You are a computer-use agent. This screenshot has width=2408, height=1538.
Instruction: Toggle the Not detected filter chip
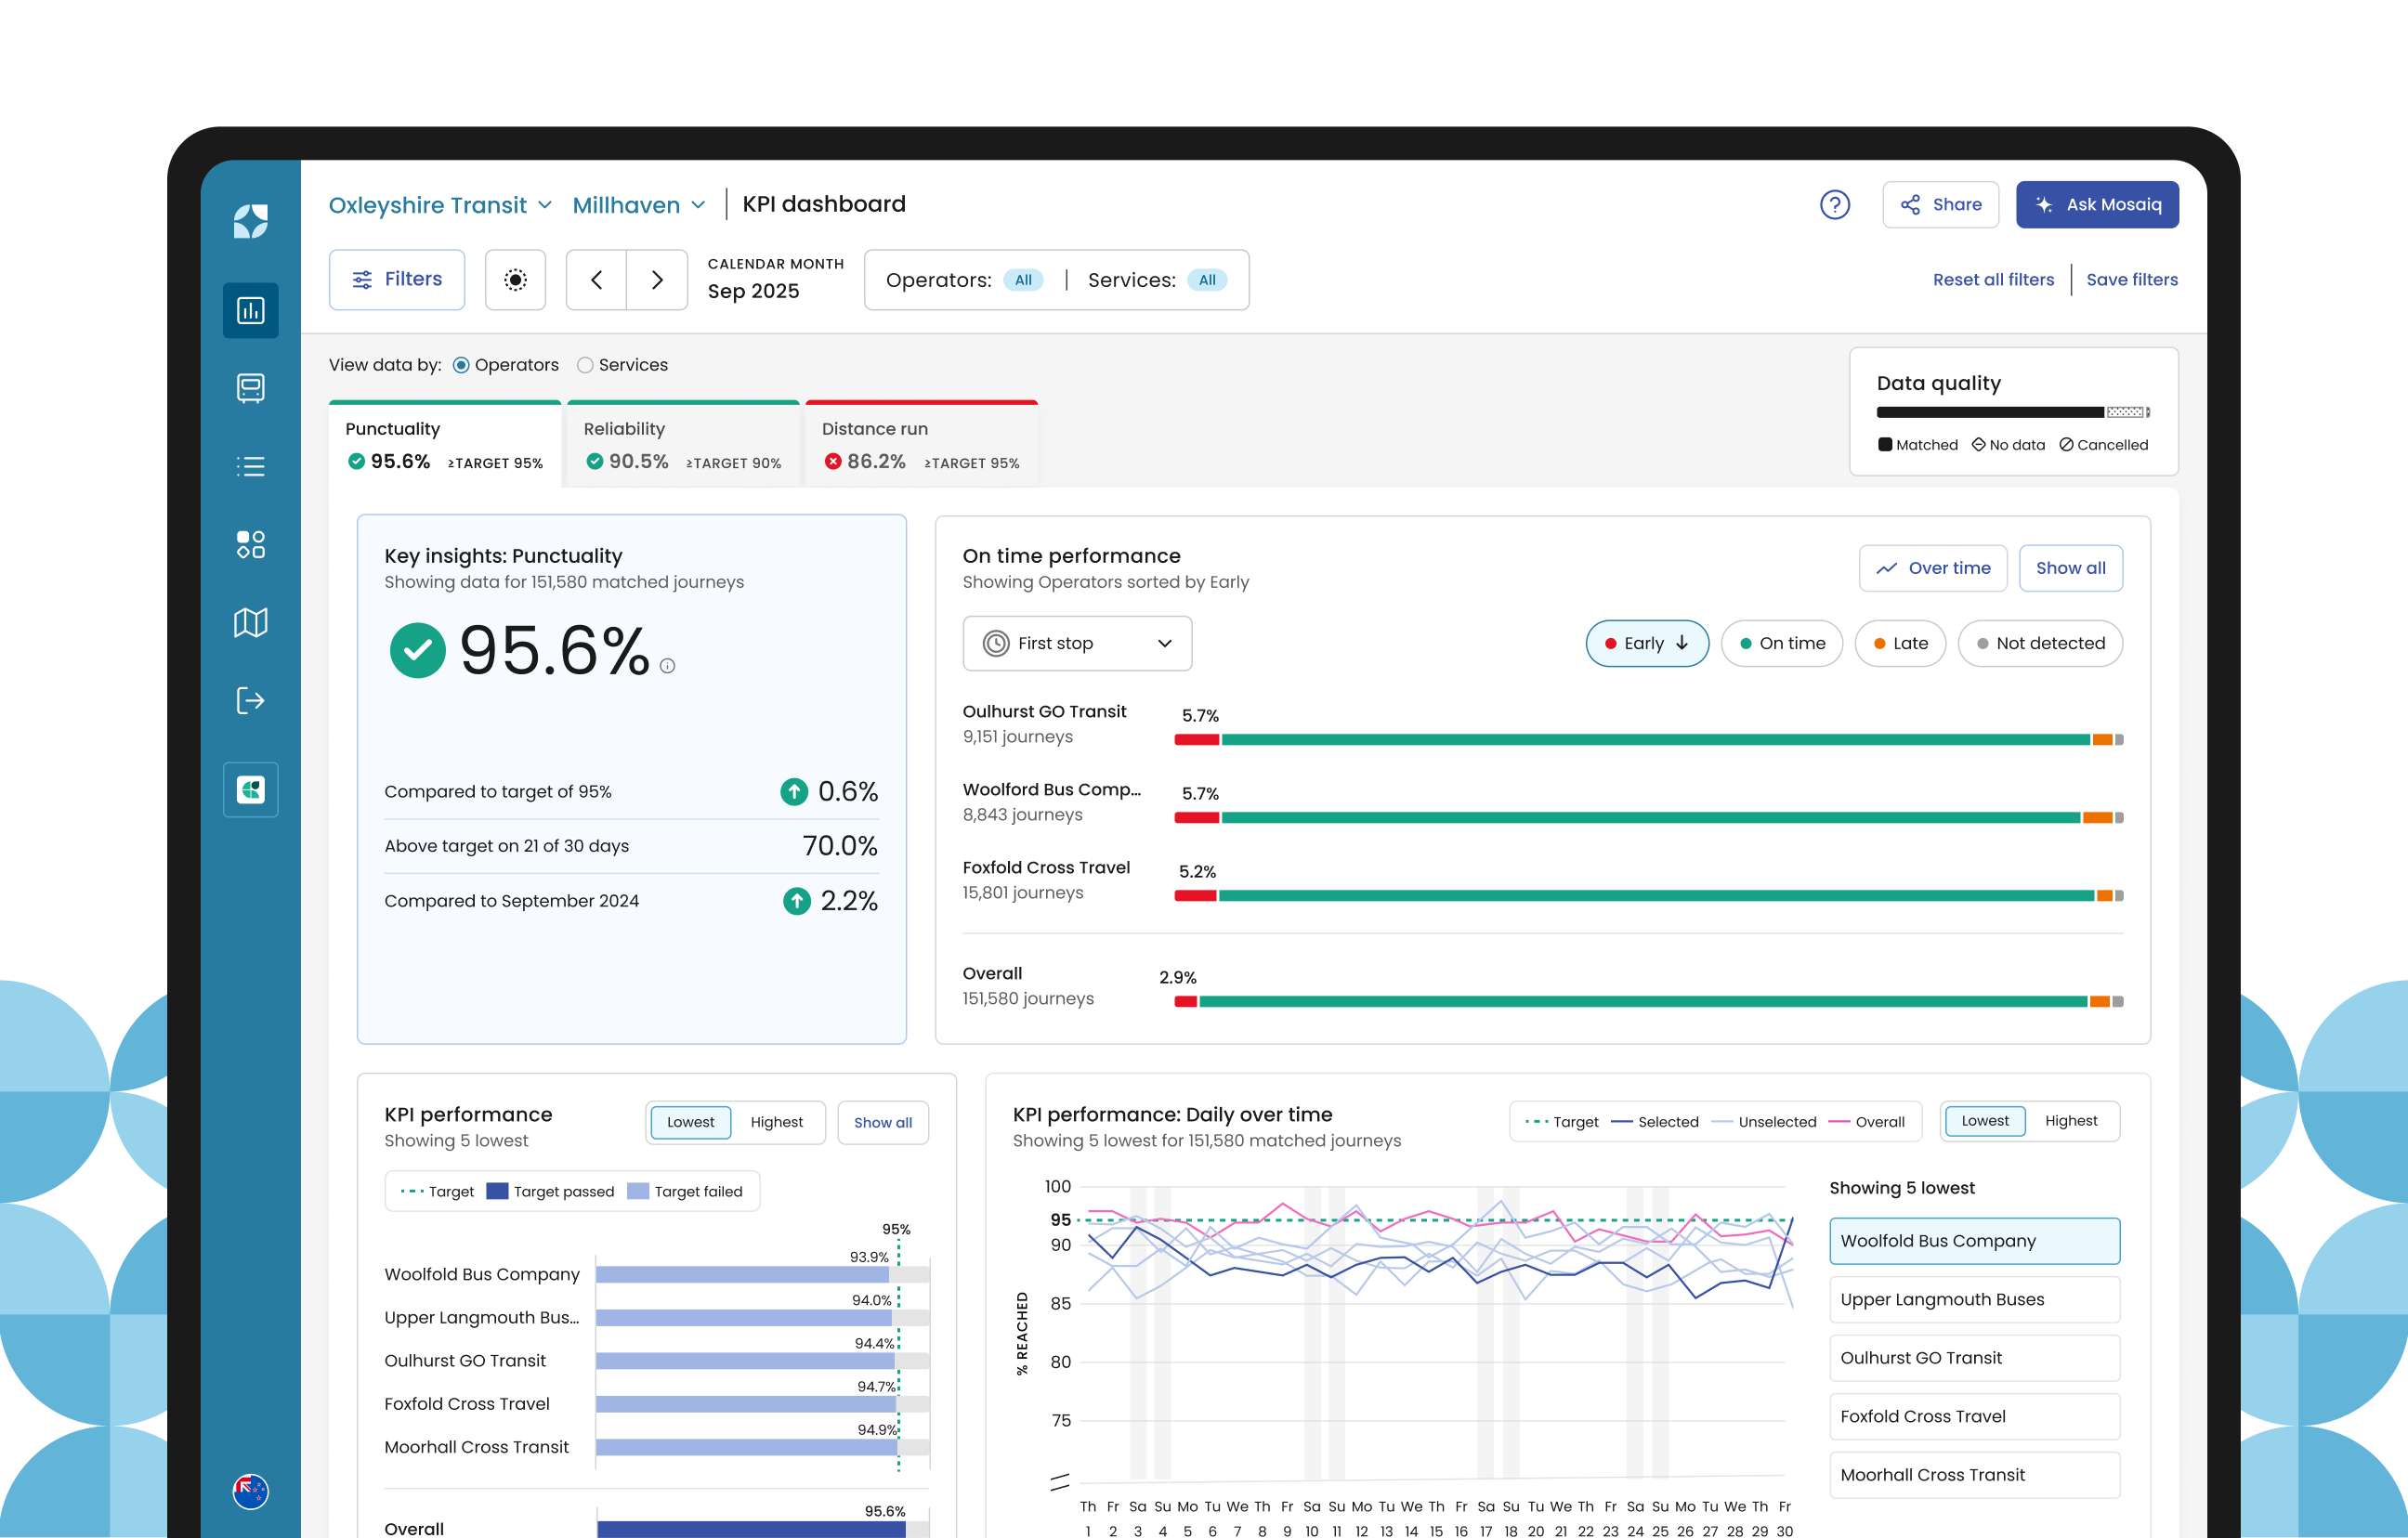coord(2040,643)
